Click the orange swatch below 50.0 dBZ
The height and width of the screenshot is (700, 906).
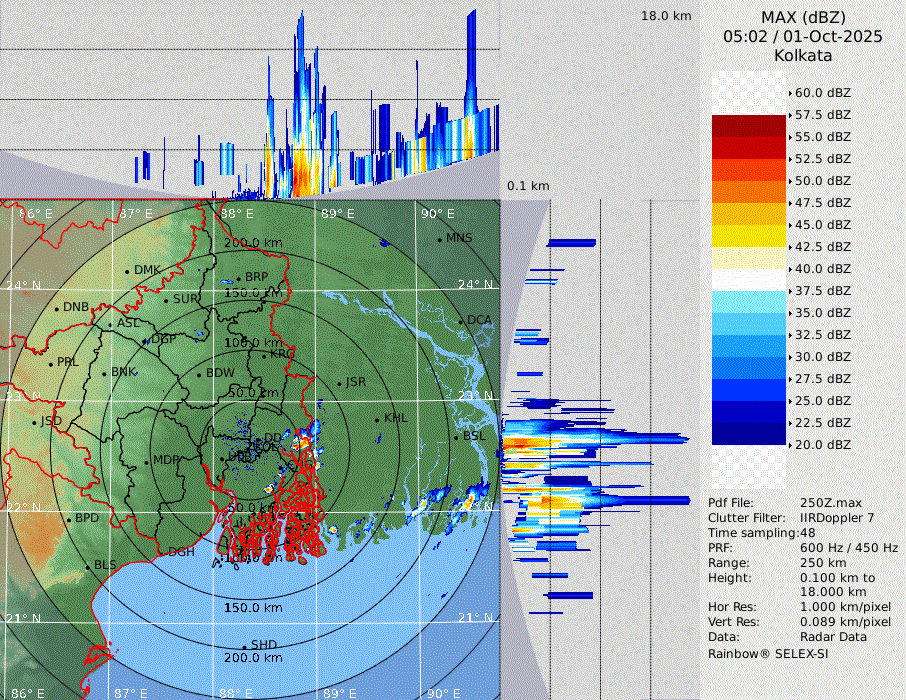[748, 192]
